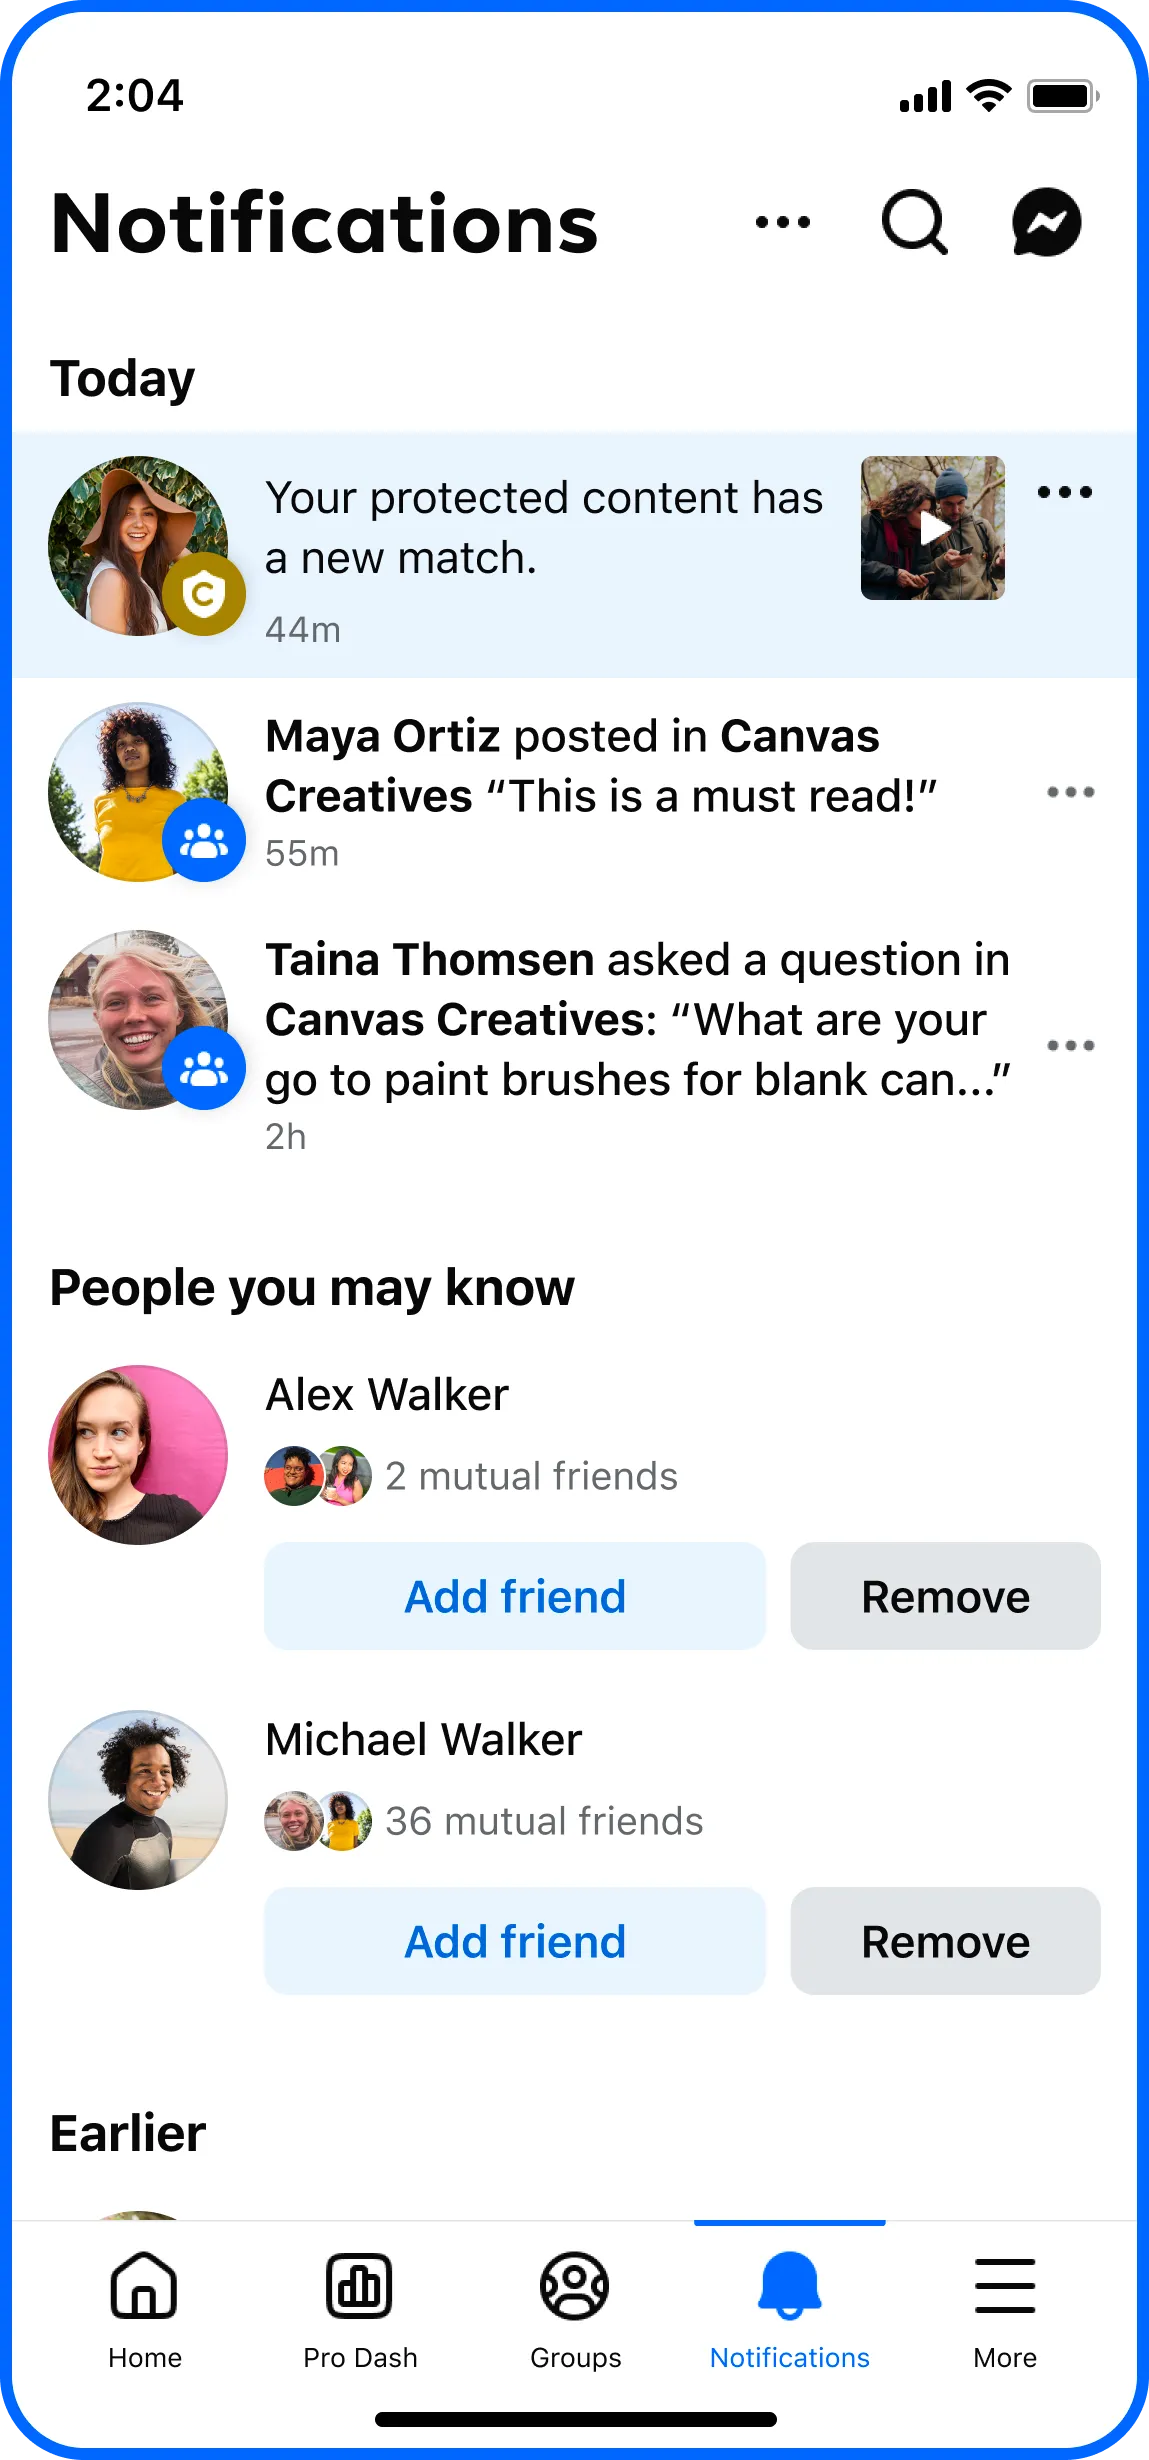
Task: Open Michael Walker's profile picture
Action: click(138, 1800)
